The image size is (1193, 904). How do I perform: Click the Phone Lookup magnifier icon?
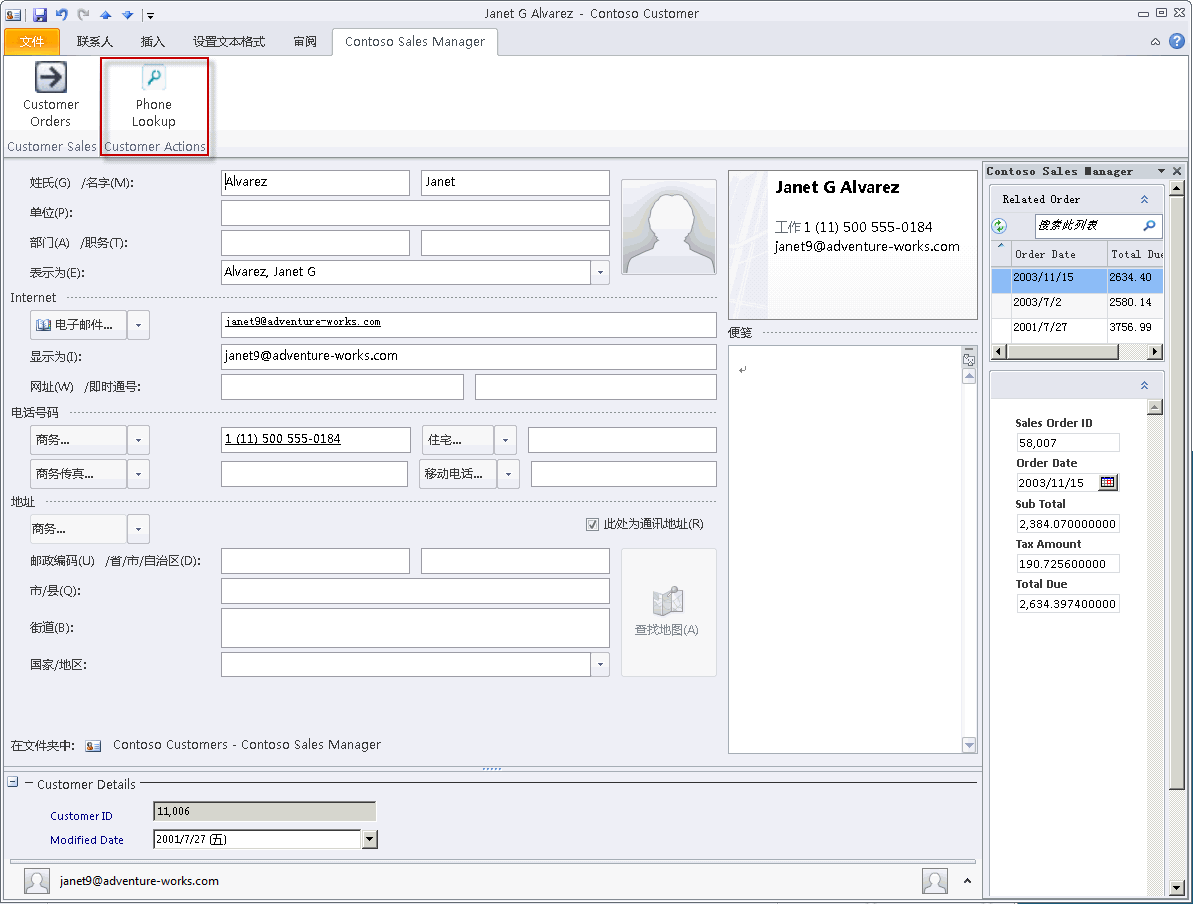[x=153, y=78]
